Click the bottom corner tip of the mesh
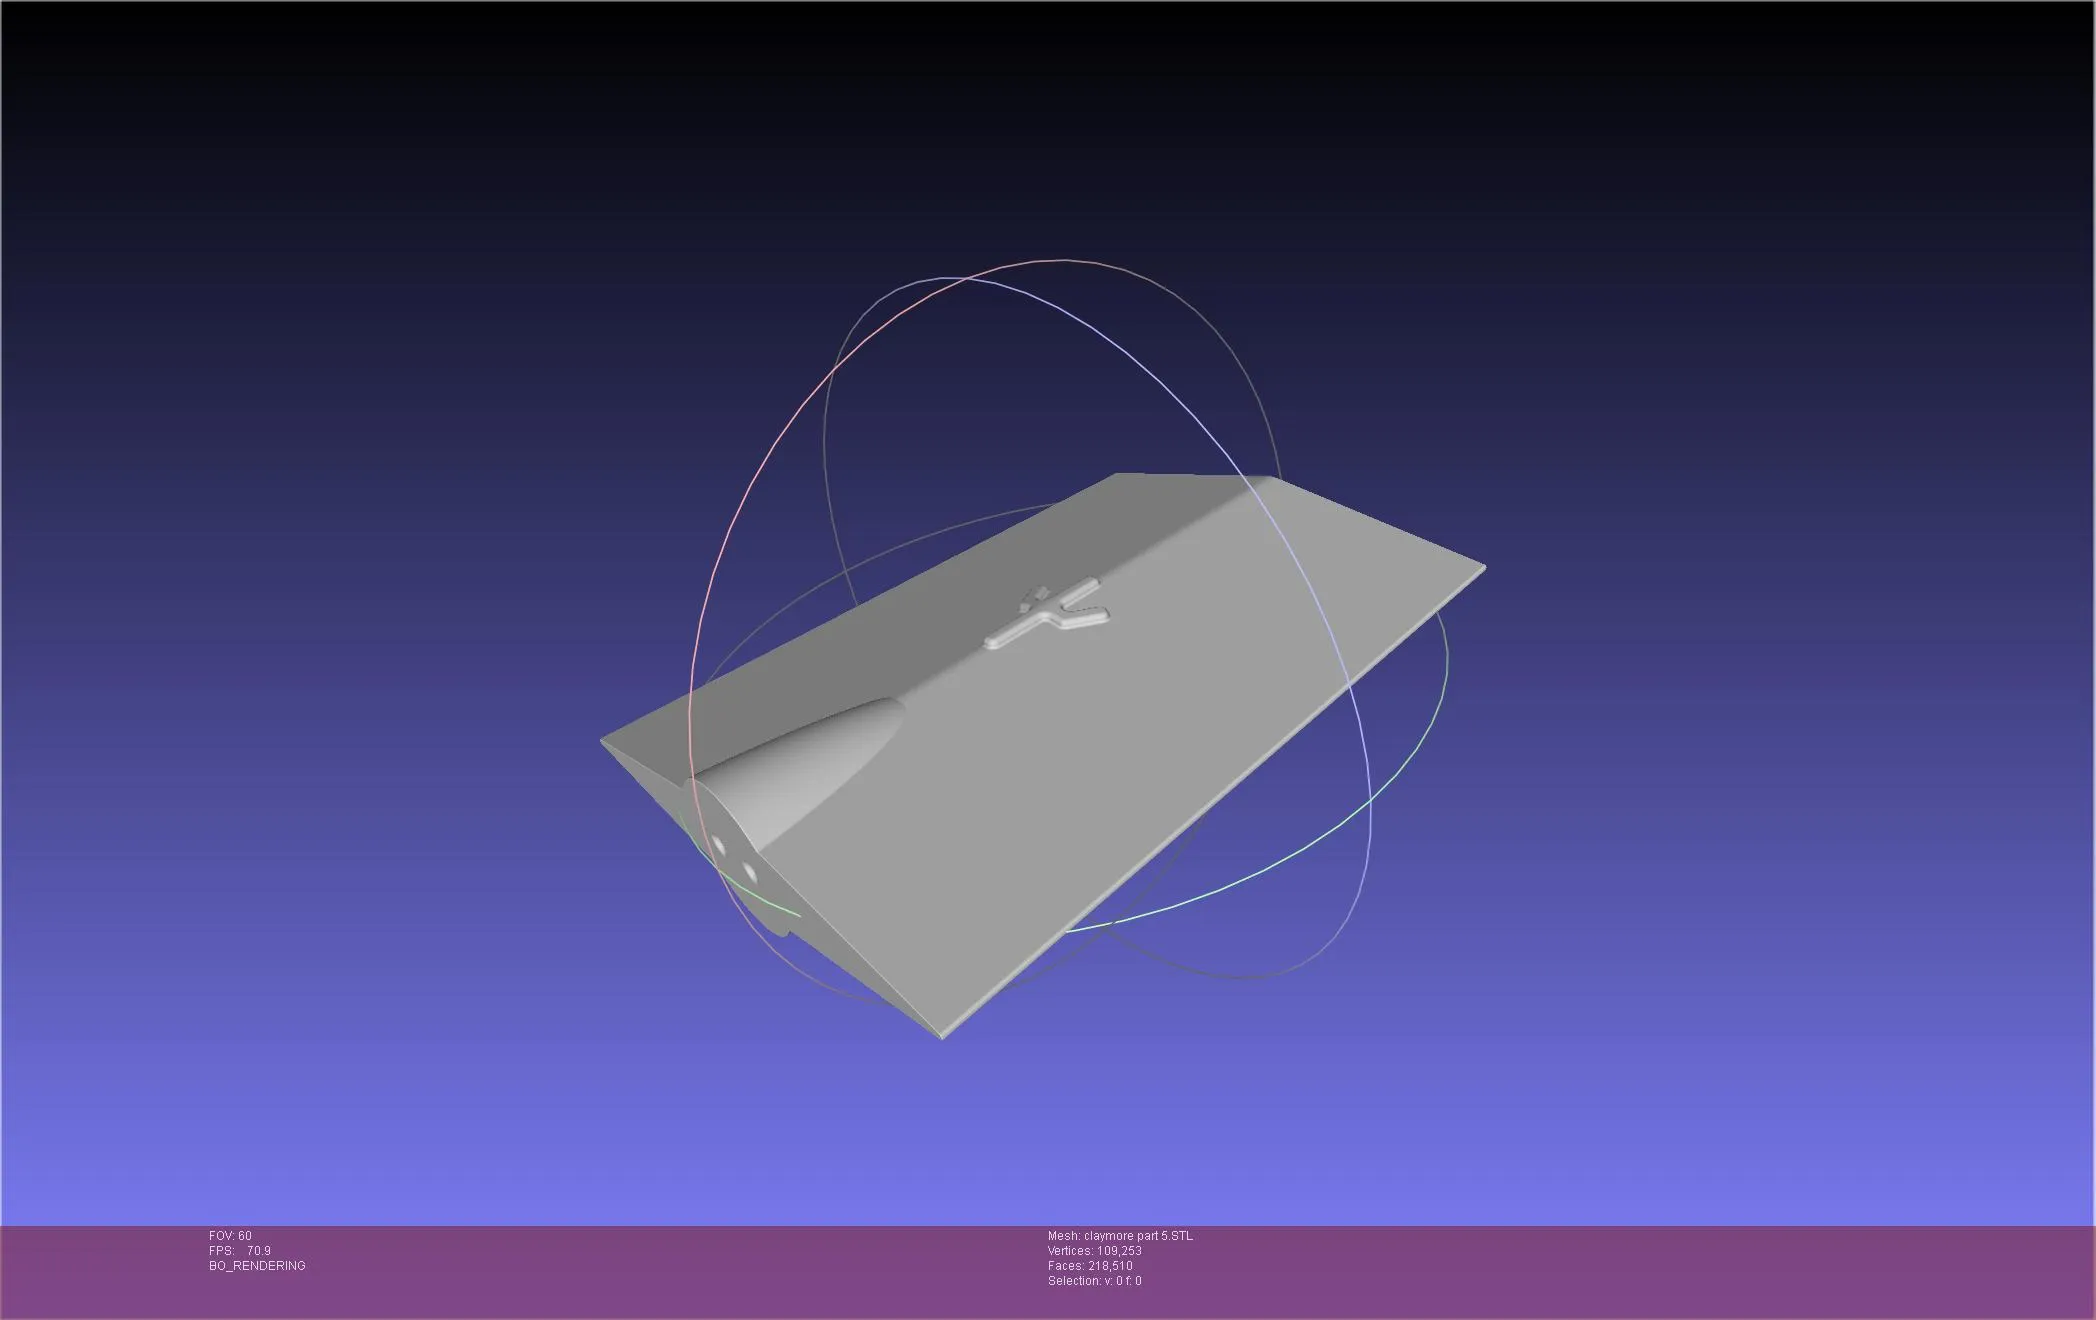This screenshot has width=2096, height=1320. [942, 1035]
